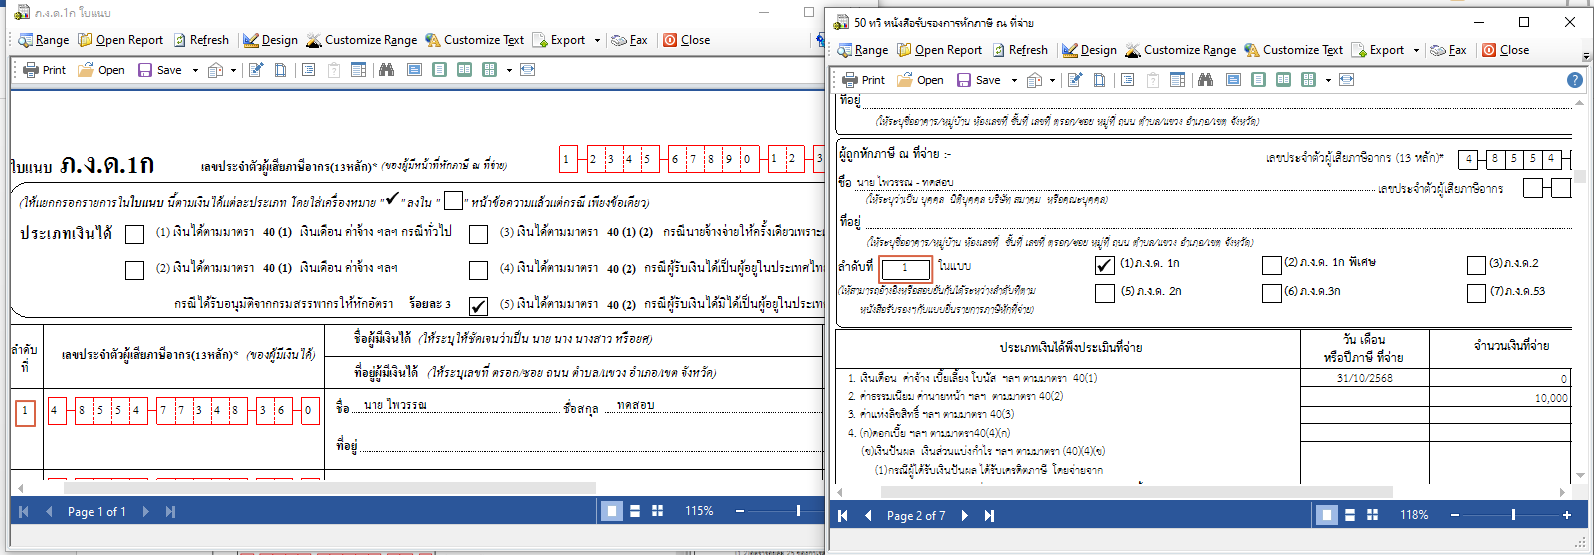Click Refresh in the left window toolbar
1594x555 pixels.
click(201, 40)
